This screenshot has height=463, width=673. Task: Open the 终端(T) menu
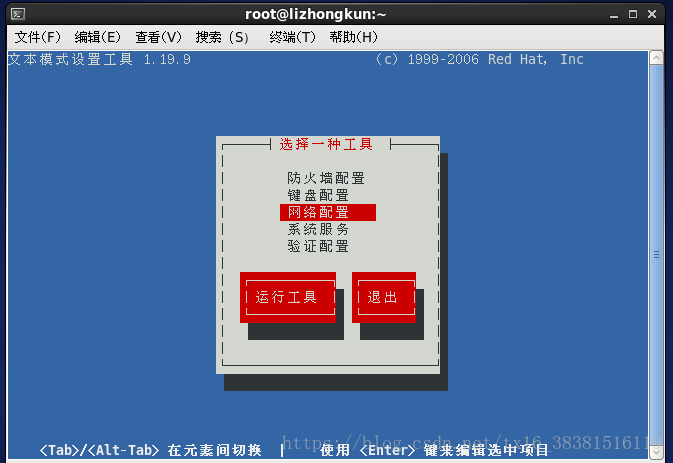(292, 37)
